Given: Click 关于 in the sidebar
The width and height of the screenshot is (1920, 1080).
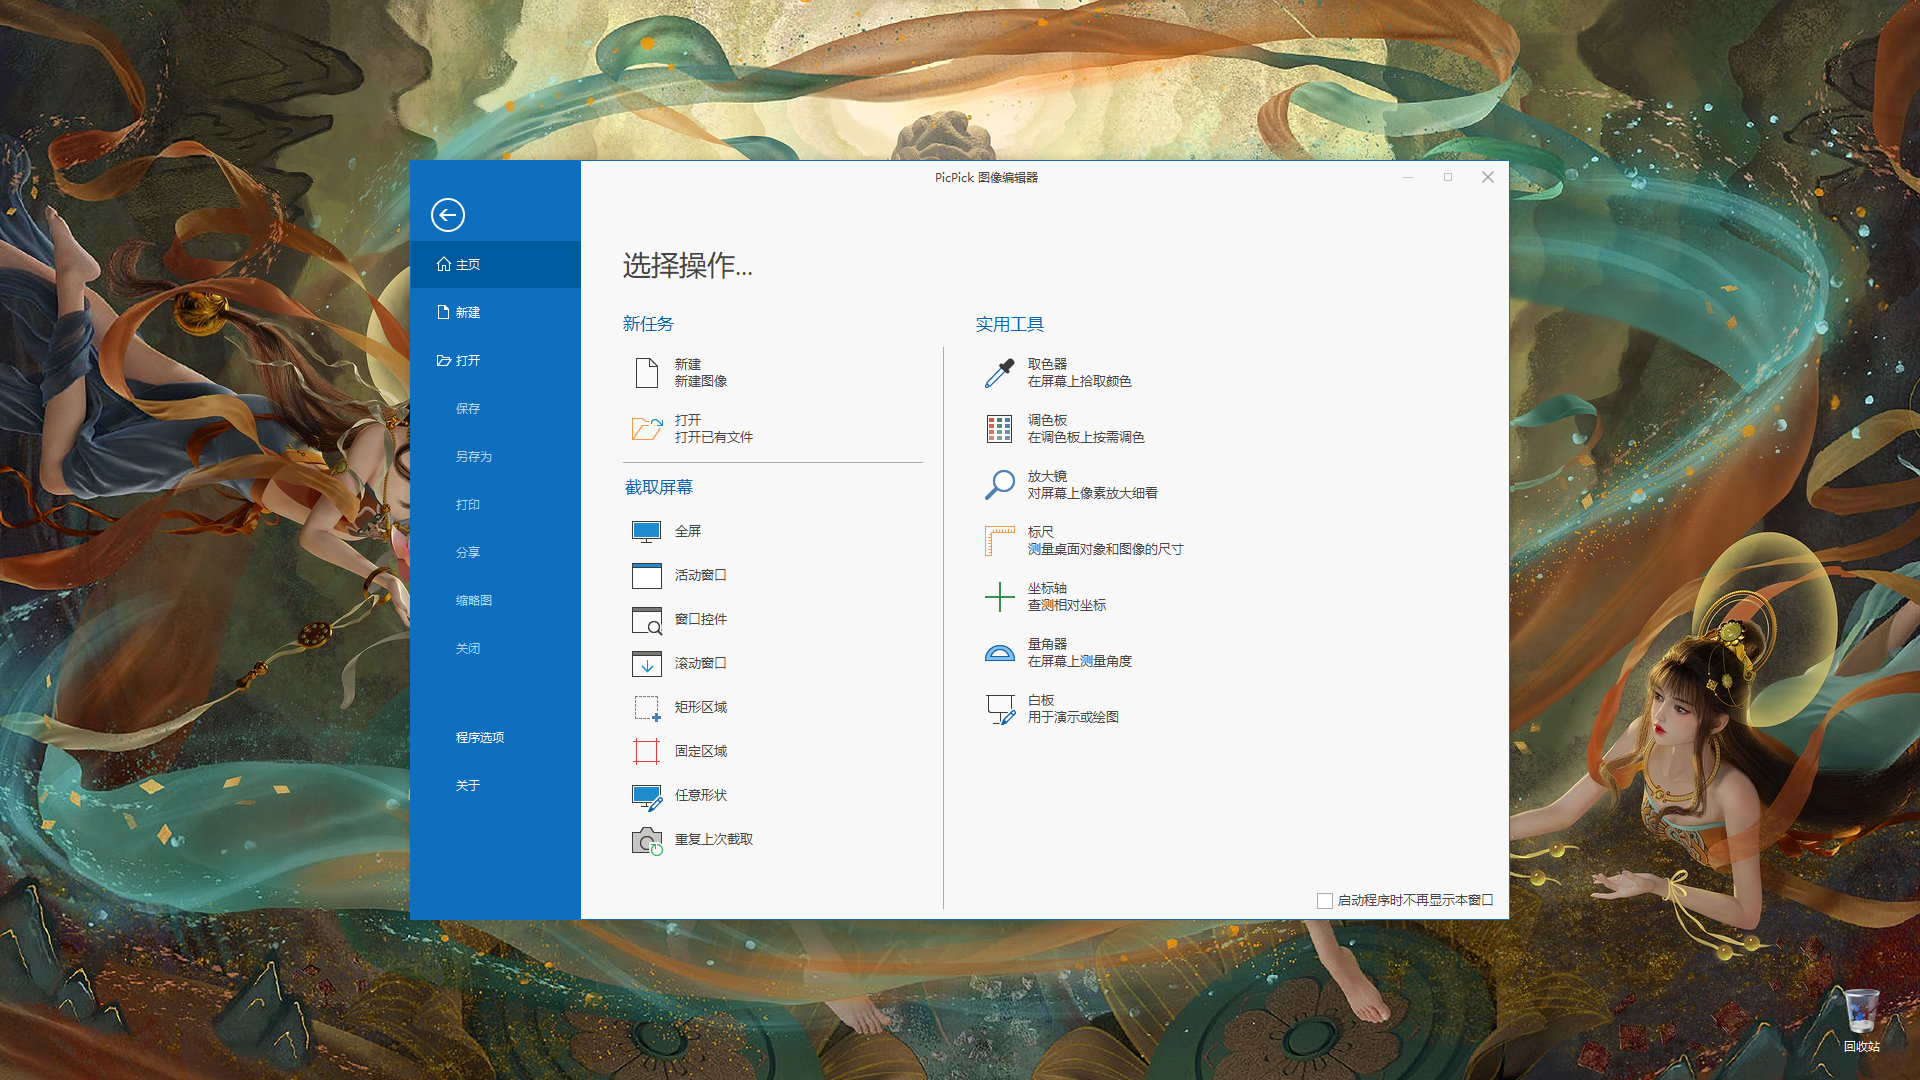Looking at the screenshot, I should [x=467, y=785].
